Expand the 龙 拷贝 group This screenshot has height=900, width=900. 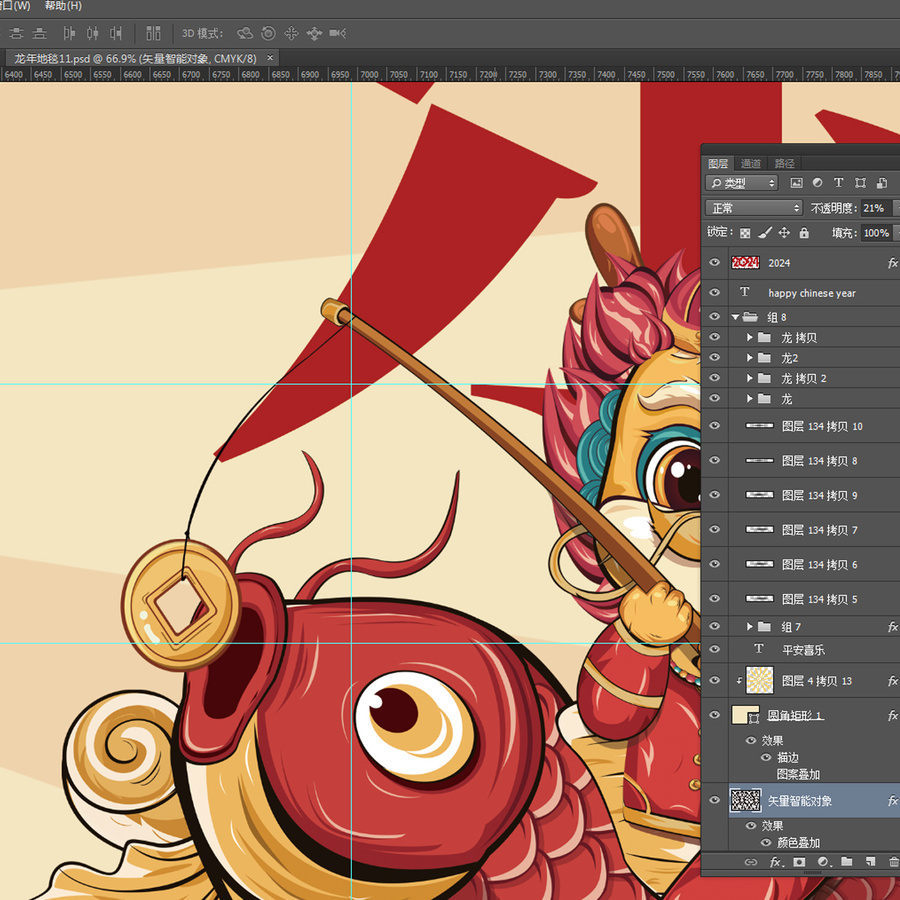750,338
